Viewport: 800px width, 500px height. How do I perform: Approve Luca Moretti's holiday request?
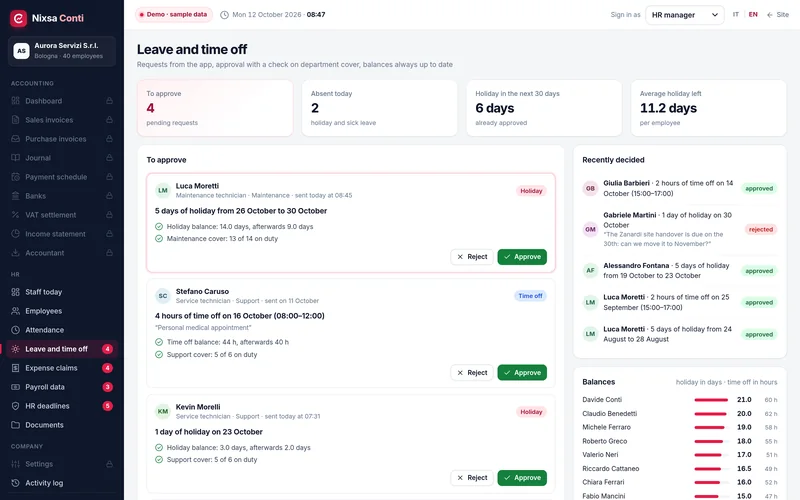(x=522, y=257)
